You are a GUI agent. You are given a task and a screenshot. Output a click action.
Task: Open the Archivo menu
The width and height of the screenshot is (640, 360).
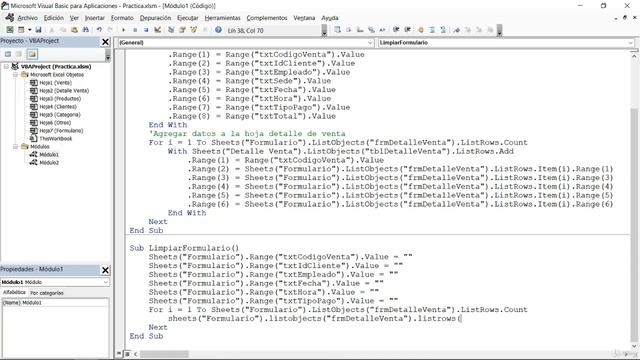click(27, 18)
